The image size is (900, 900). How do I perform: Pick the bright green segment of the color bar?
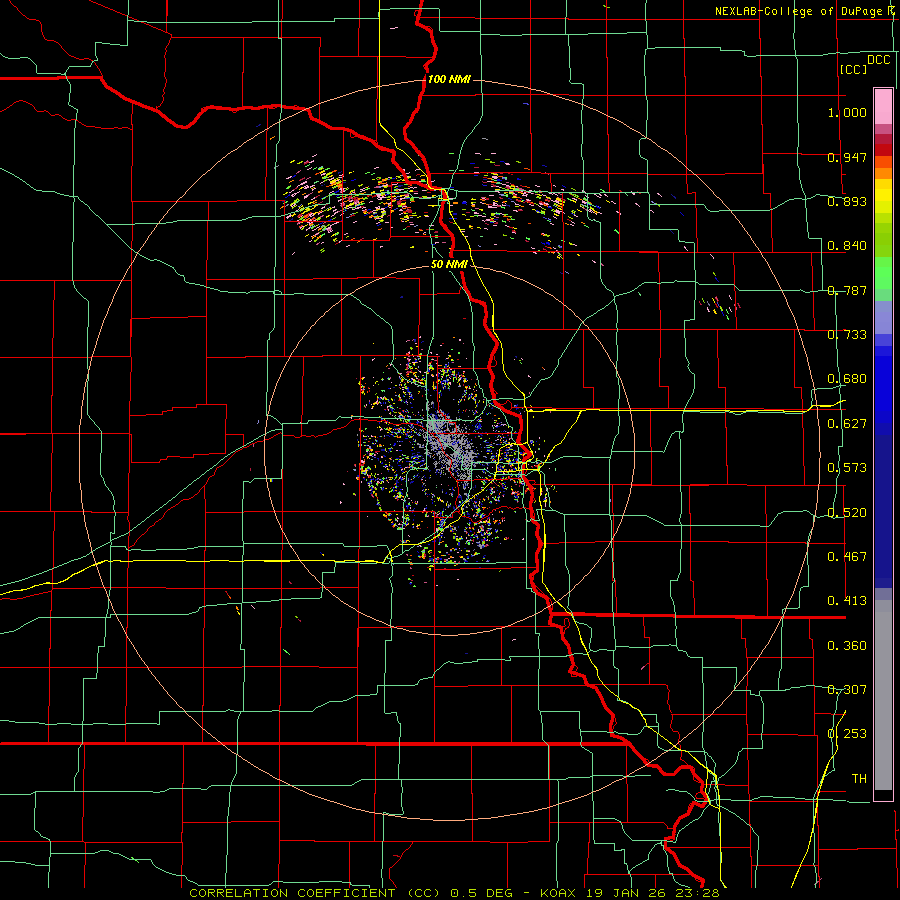tap(883, 272)
